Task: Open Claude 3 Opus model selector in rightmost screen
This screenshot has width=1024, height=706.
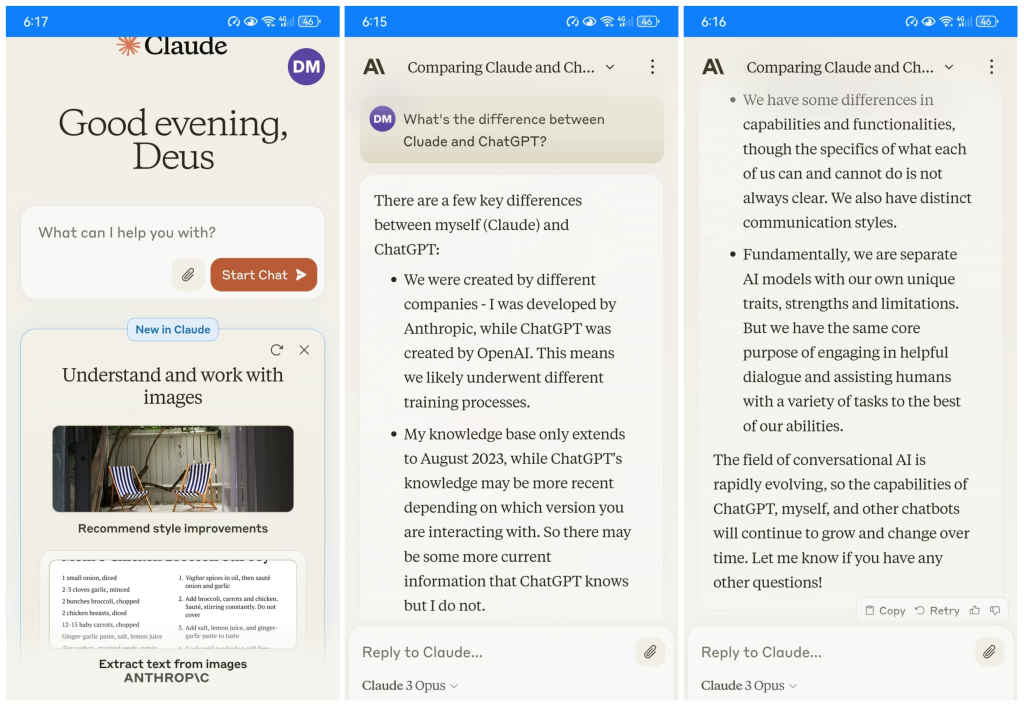Action: tap(749, 686)
